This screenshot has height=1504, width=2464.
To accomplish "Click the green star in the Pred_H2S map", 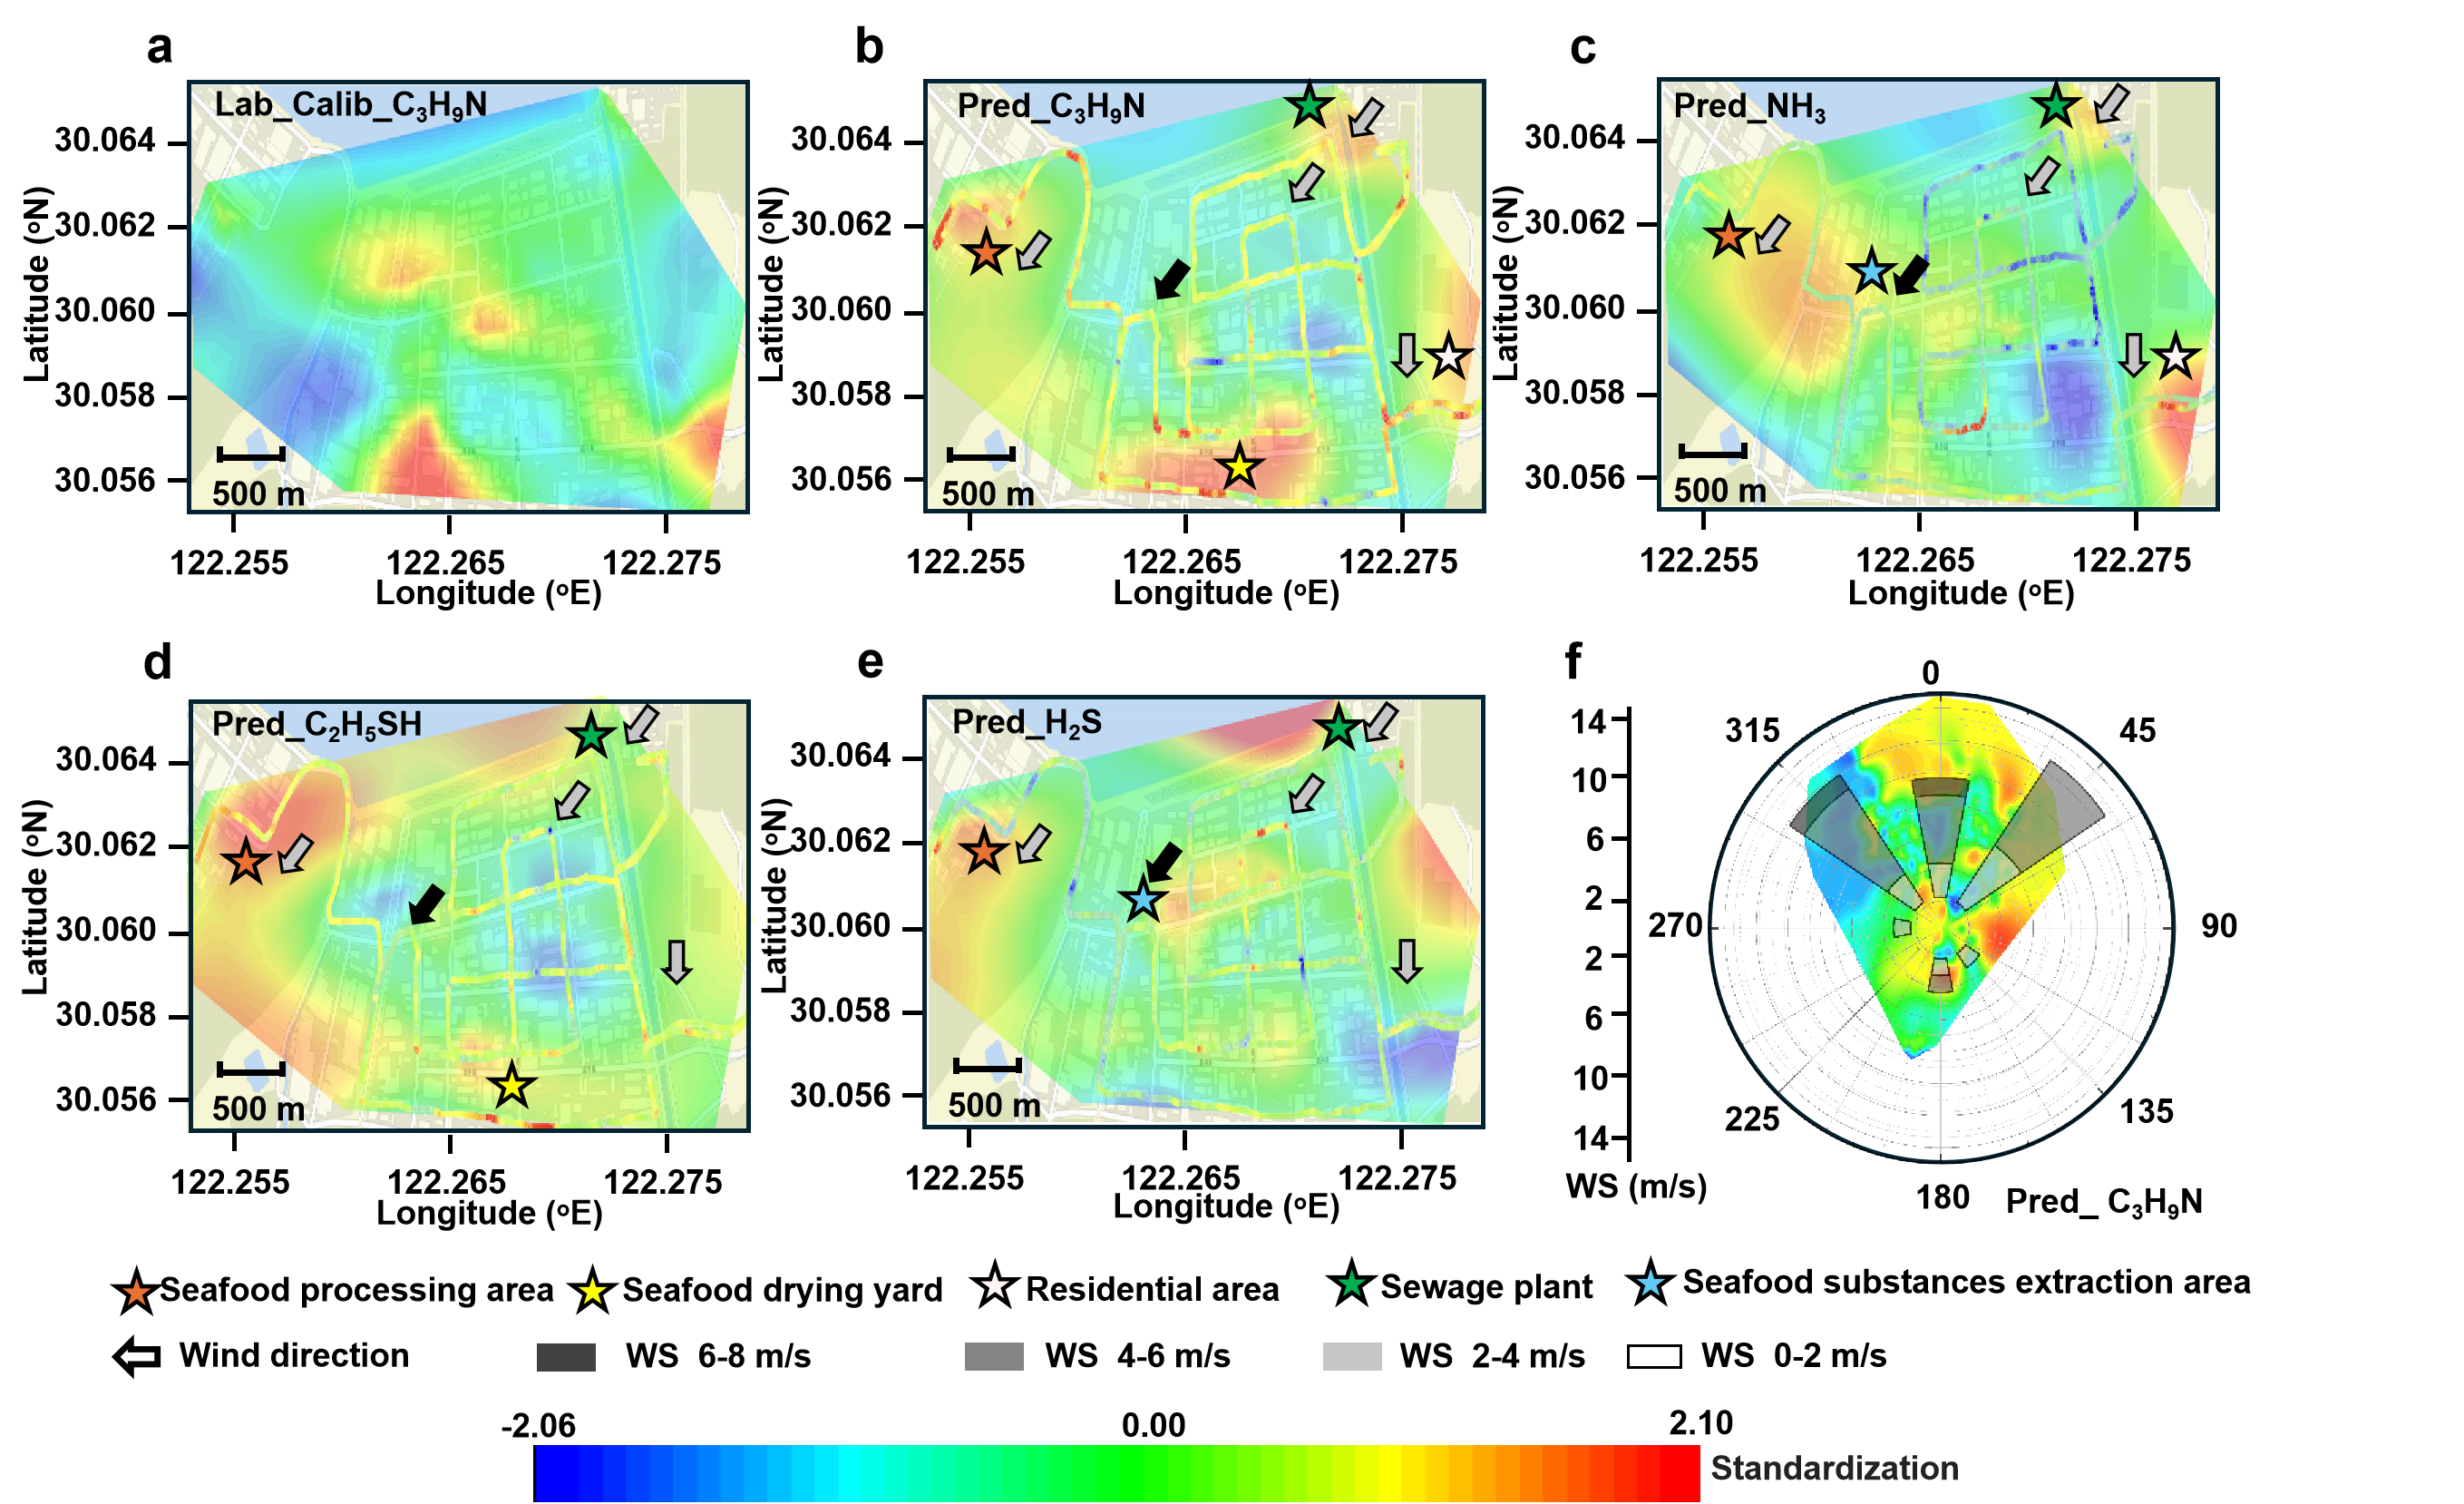I will pos(1338,727).
